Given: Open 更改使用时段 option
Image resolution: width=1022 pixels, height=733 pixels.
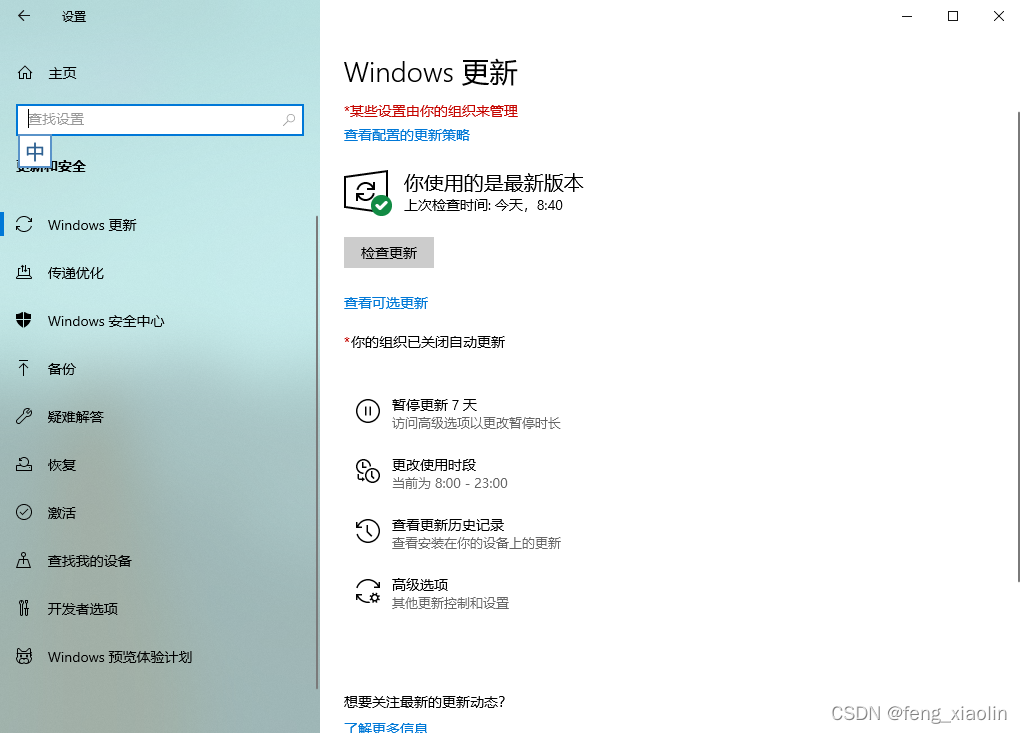Looking at the screenshot, I should pos(432,474).
